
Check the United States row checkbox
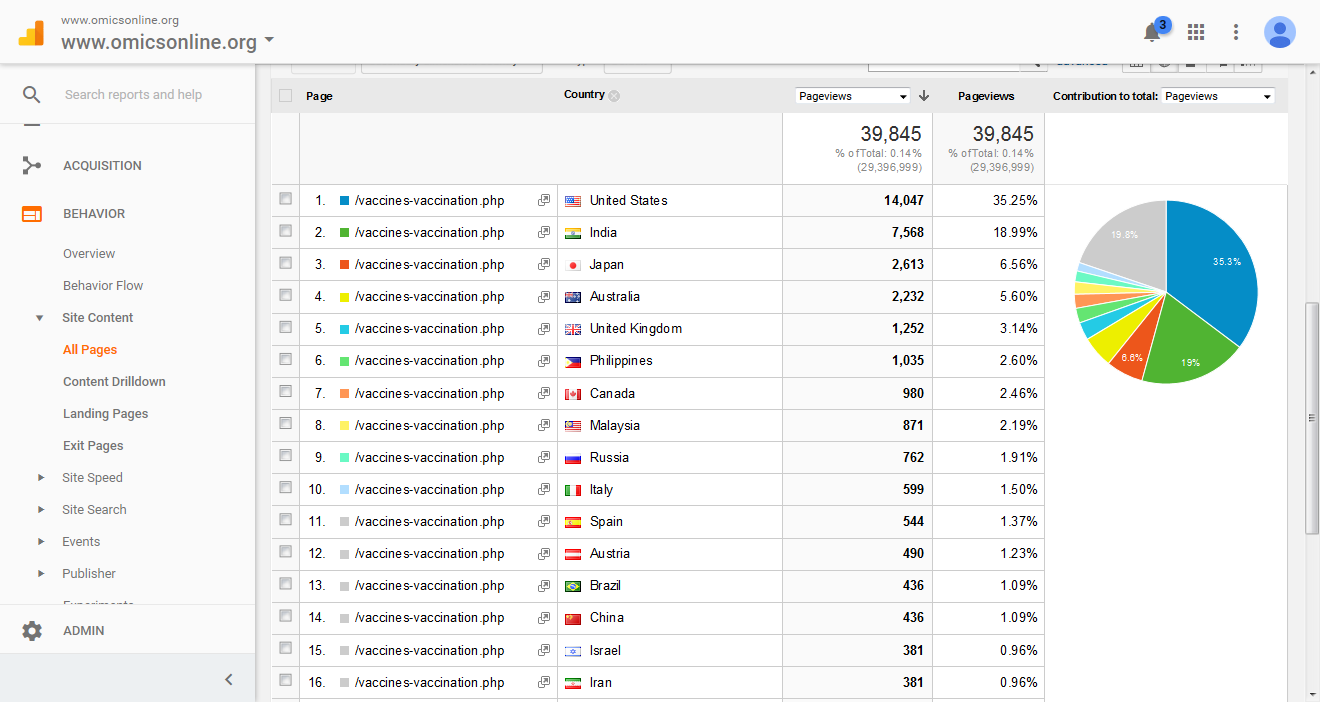pyautogui.click(x=286, y=199)
